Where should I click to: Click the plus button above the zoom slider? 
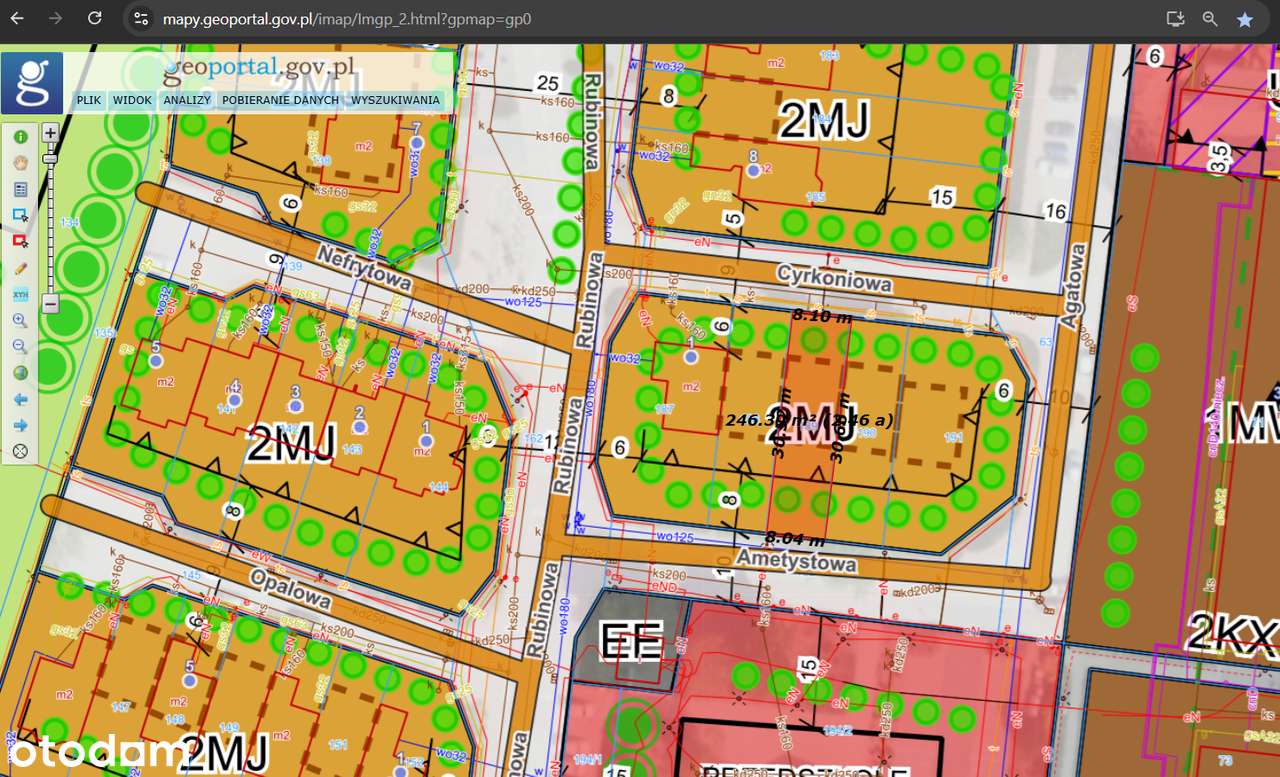coord(48,131)
